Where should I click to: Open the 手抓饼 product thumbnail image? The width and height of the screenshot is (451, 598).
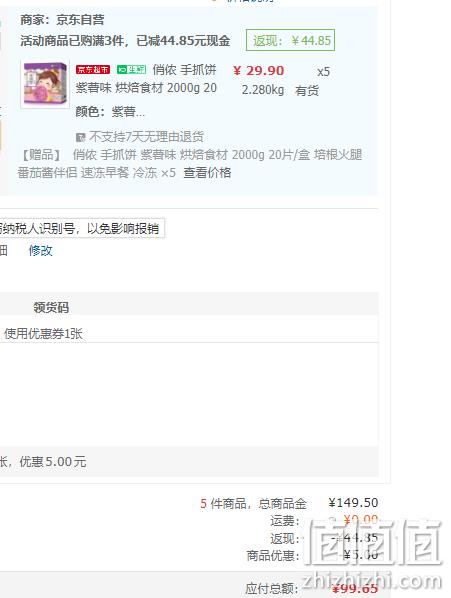click(45, 84)
